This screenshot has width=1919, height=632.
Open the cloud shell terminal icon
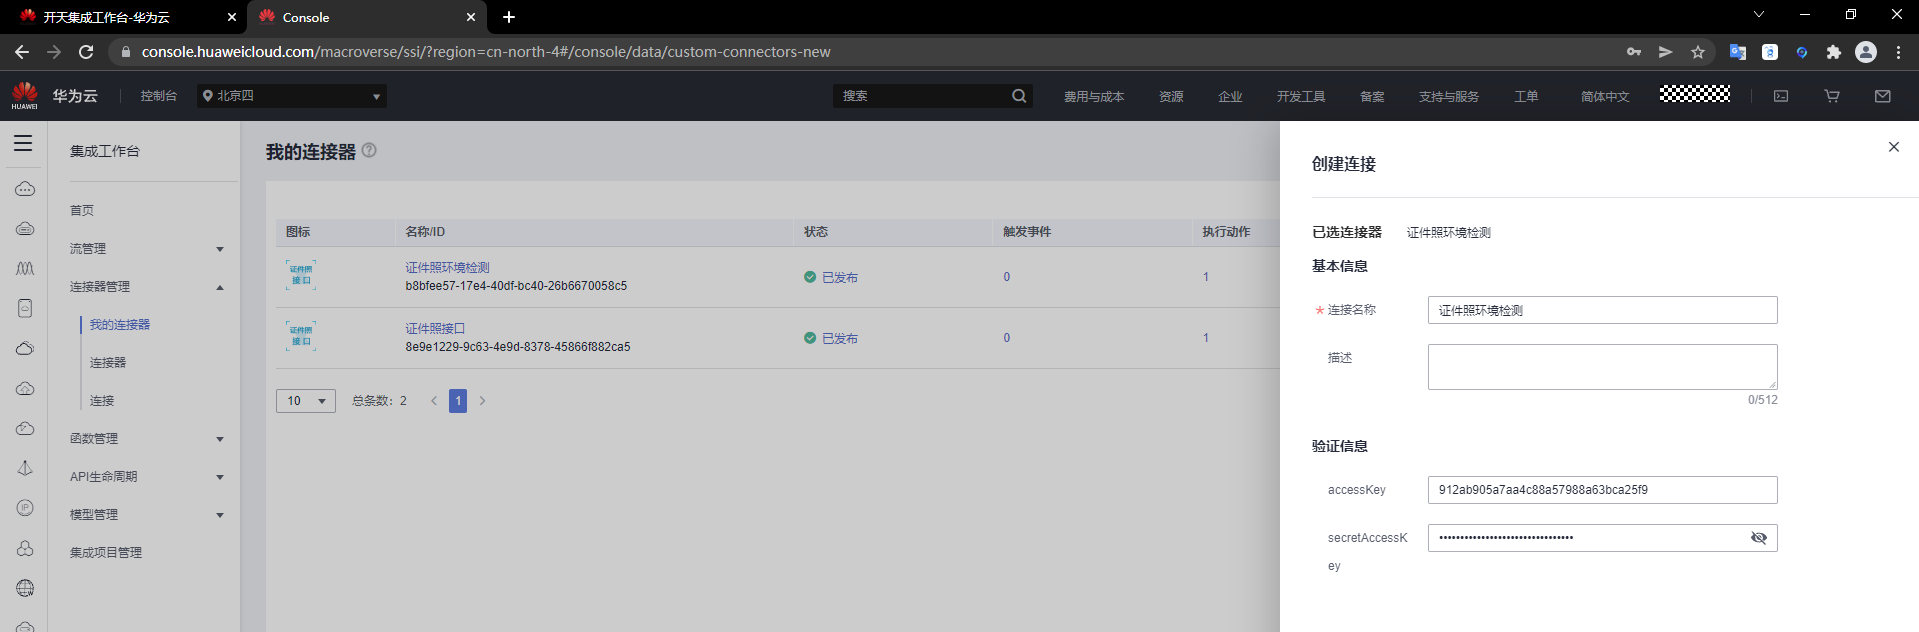1781,96
